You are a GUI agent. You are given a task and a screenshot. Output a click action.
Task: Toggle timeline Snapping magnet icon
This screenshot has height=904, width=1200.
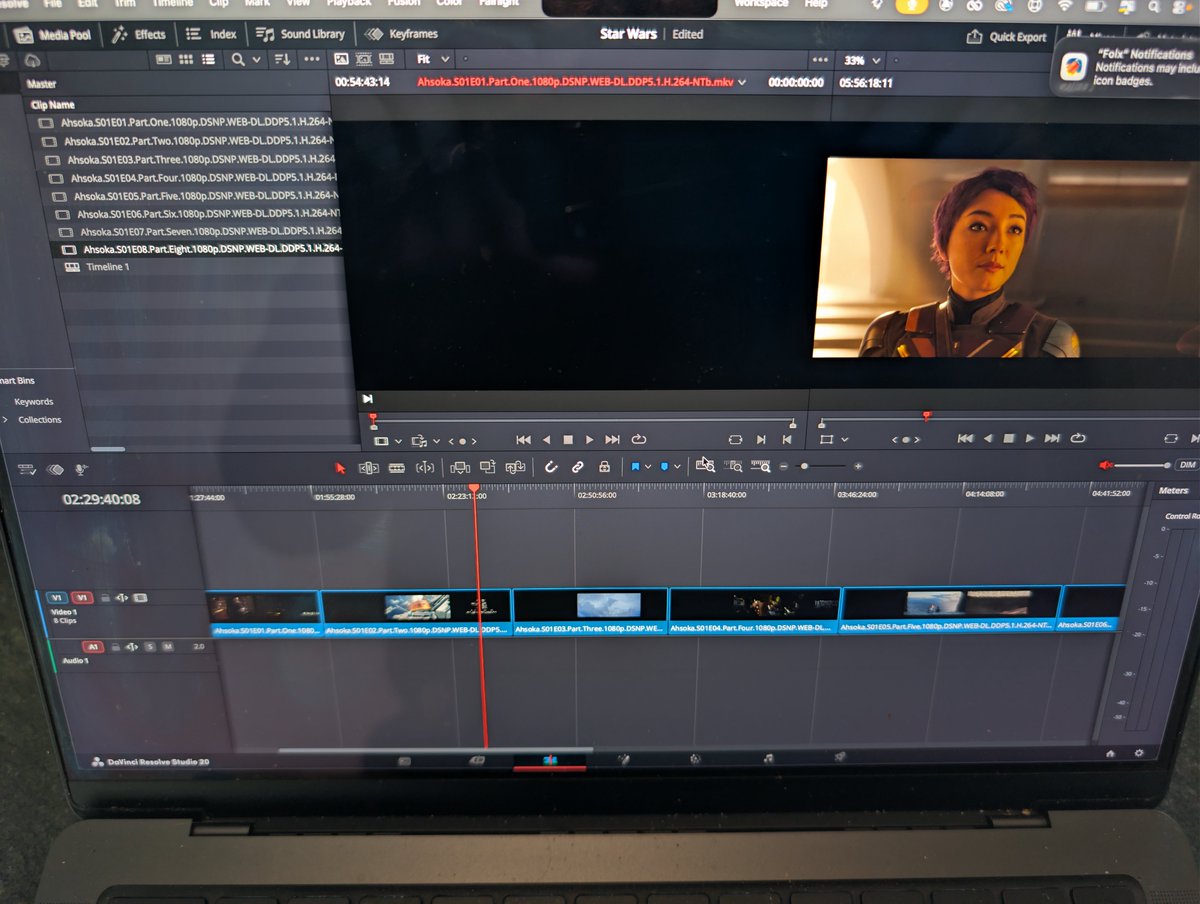(x=550, y=467)
